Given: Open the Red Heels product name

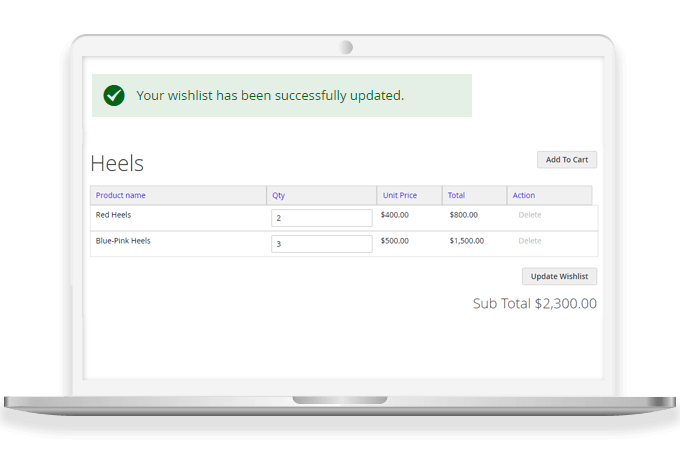Looking at the screenshot, I should click(113, 215).
